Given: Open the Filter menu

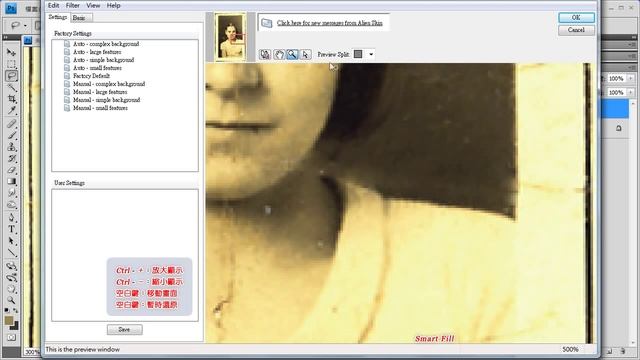Looking at the screenshot, I should tap(73, 5).
